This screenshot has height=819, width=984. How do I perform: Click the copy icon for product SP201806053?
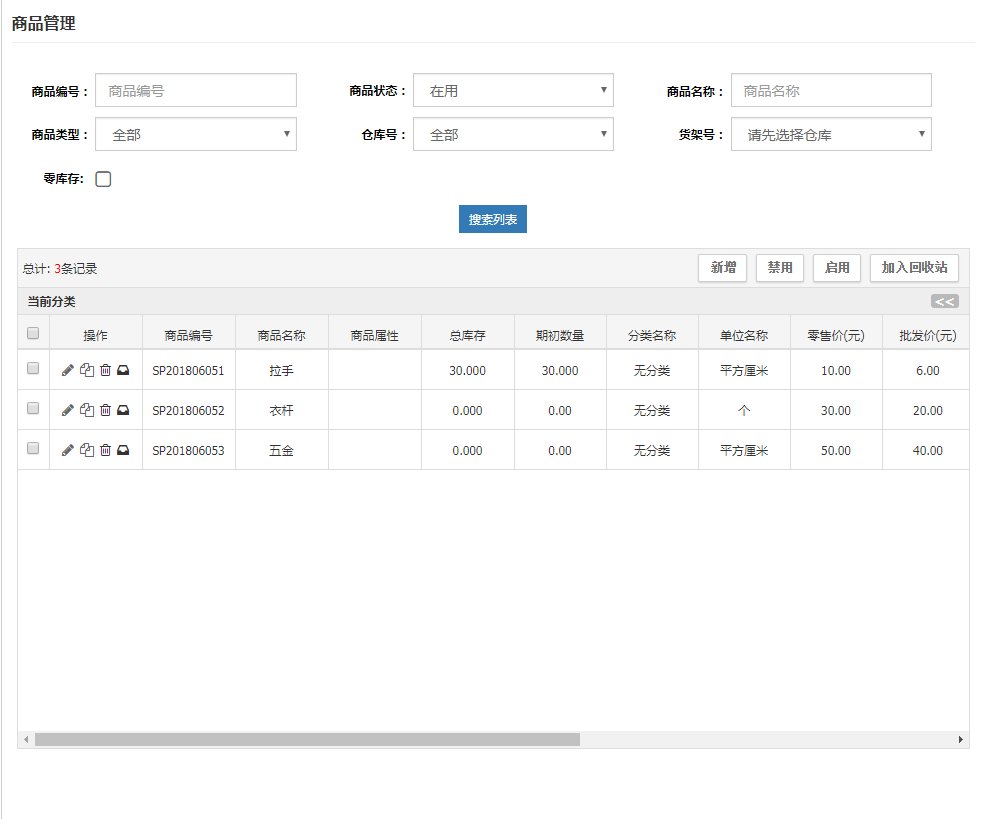tap(87, 450)
